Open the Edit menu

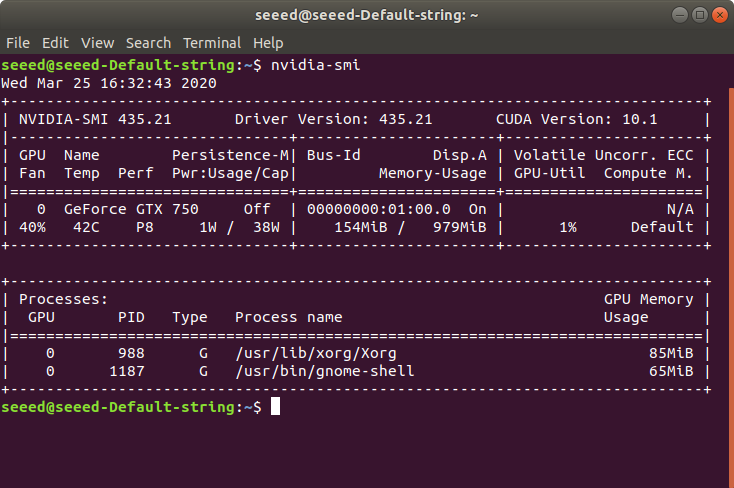[55, 43]
